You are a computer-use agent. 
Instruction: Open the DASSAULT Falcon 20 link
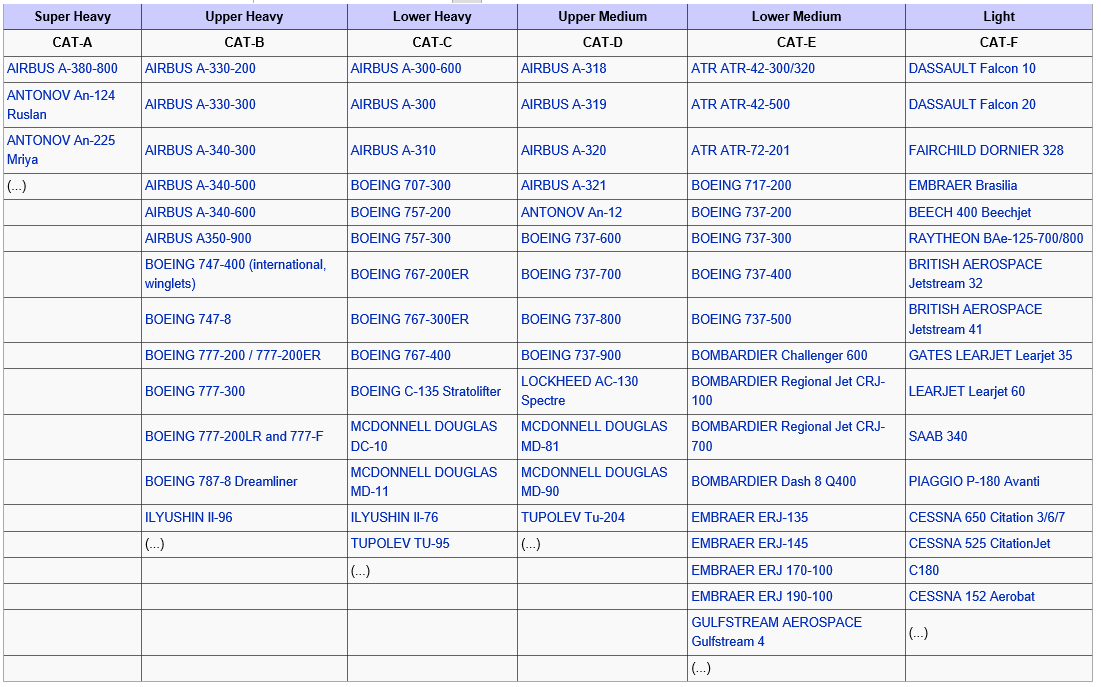(973, 105)
